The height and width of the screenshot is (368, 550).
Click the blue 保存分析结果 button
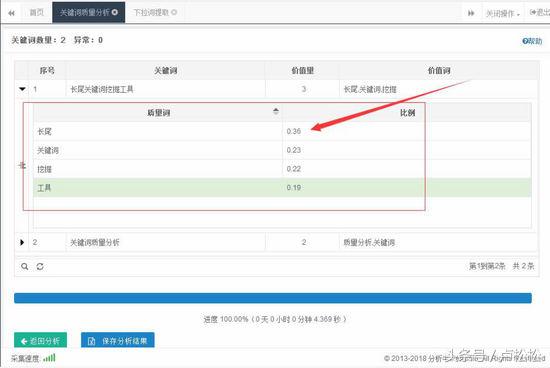118,340
